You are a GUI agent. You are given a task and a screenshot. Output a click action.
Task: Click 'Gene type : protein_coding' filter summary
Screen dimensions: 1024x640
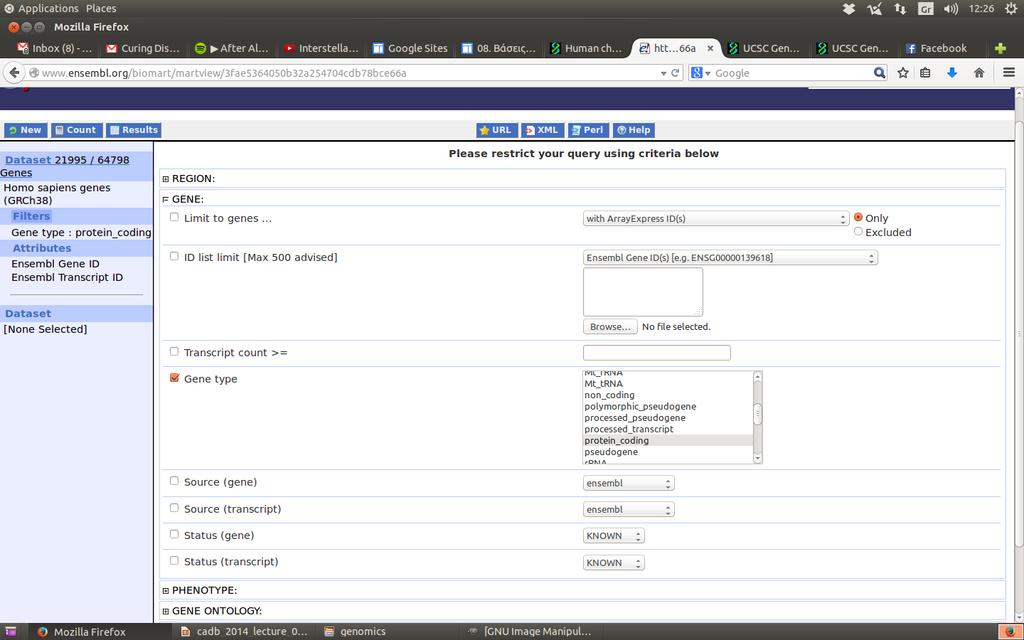(x=81, y=232)
